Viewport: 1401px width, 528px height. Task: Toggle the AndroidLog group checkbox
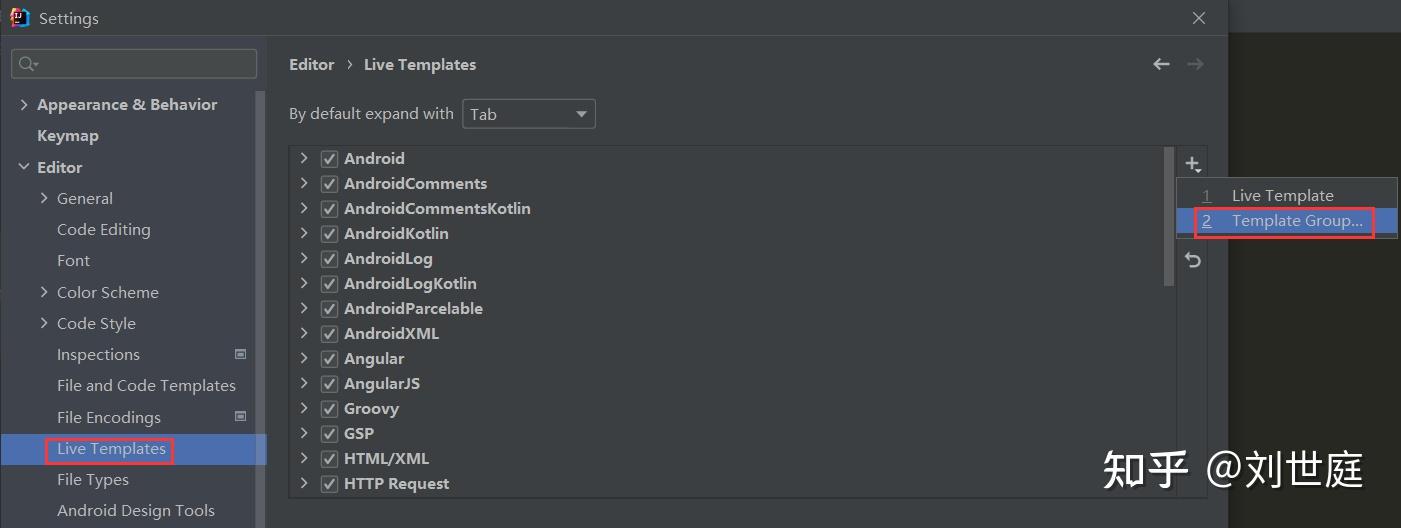329,259
